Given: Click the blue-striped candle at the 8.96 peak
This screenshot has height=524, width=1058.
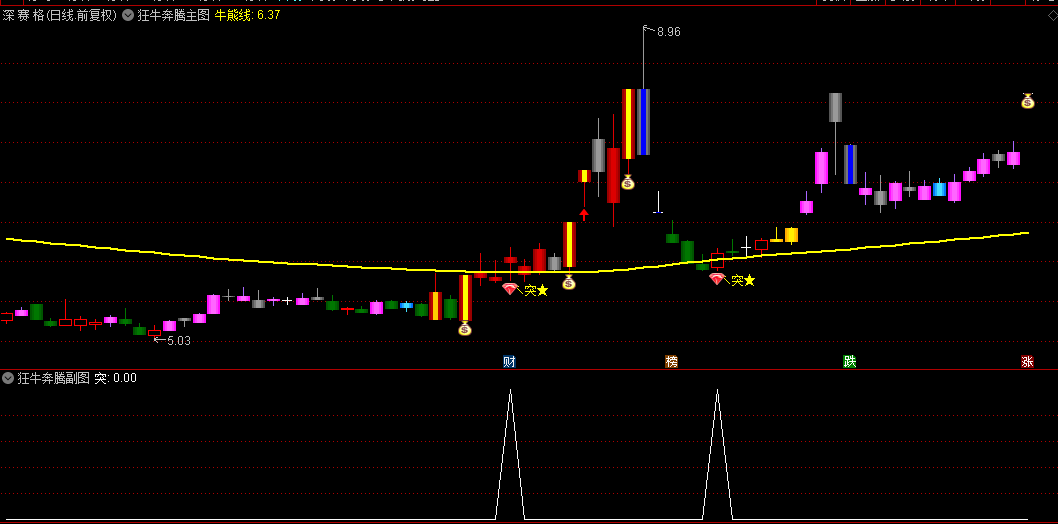Looking at the screenshot, I should point(643,121).
